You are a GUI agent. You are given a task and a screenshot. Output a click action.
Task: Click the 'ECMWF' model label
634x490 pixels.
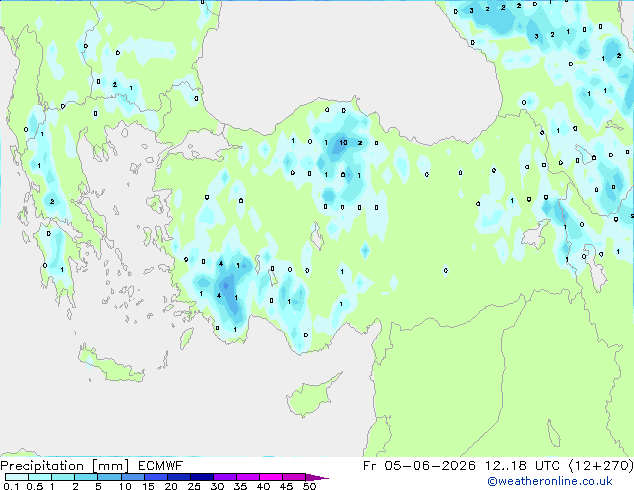click(161, 466)
